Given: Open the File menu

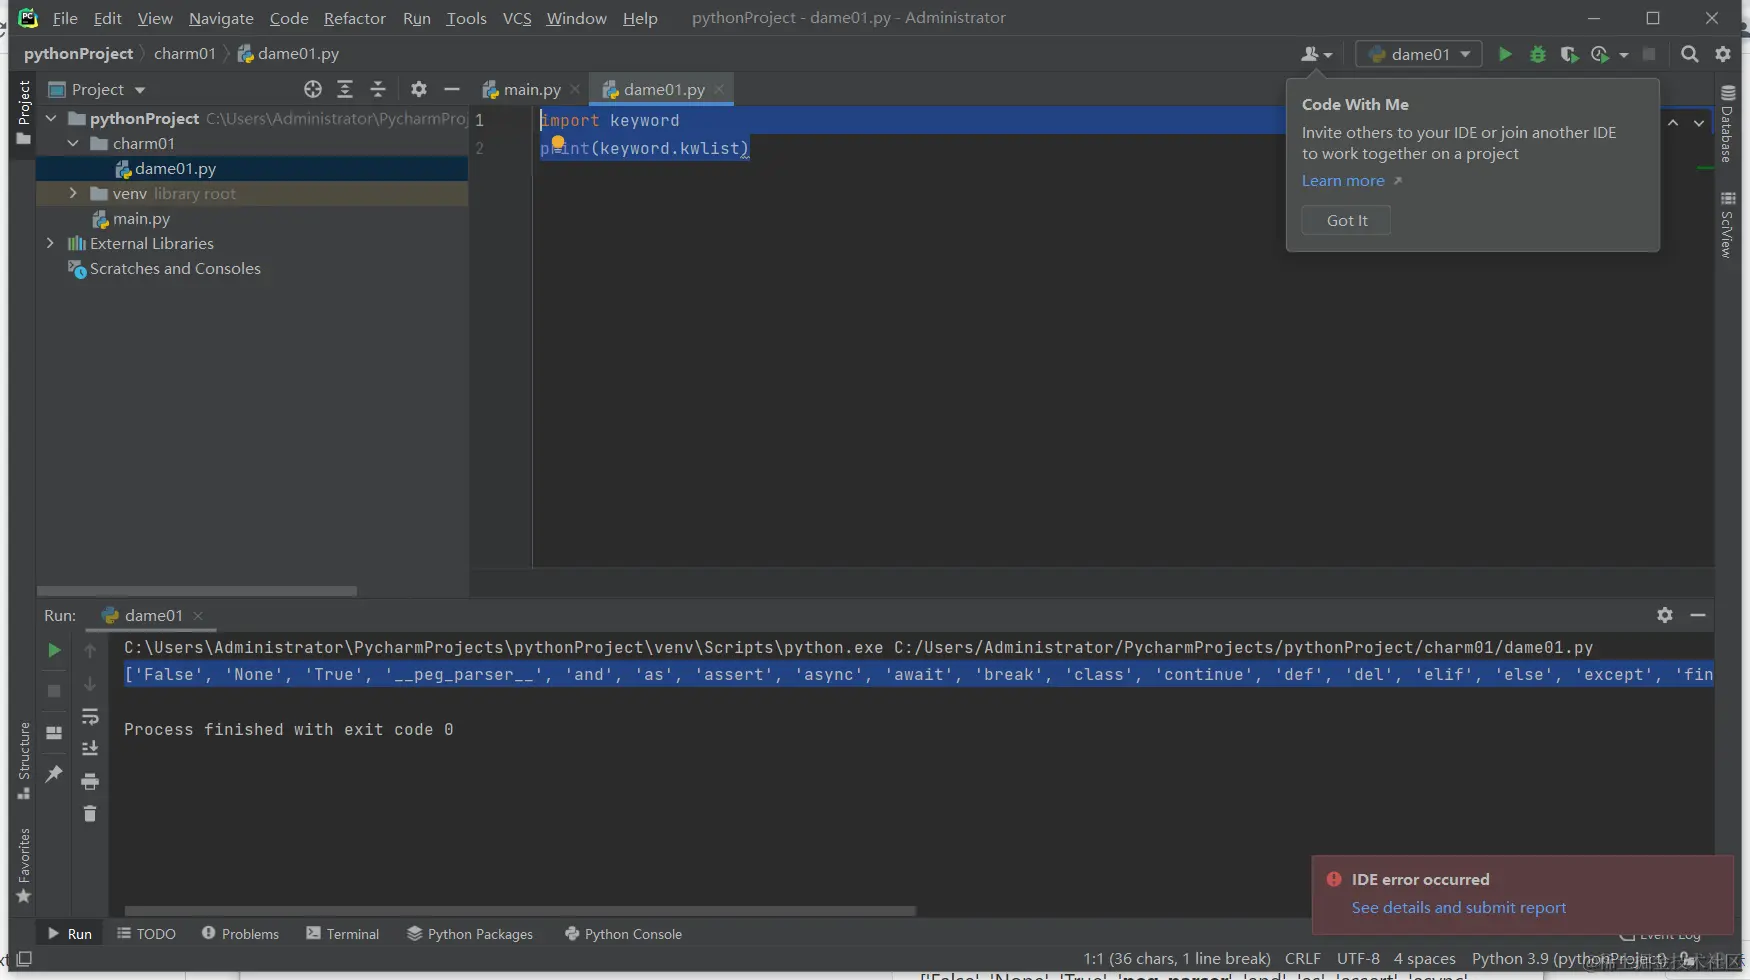Looking at the screenshot, I should pos(65,18).
